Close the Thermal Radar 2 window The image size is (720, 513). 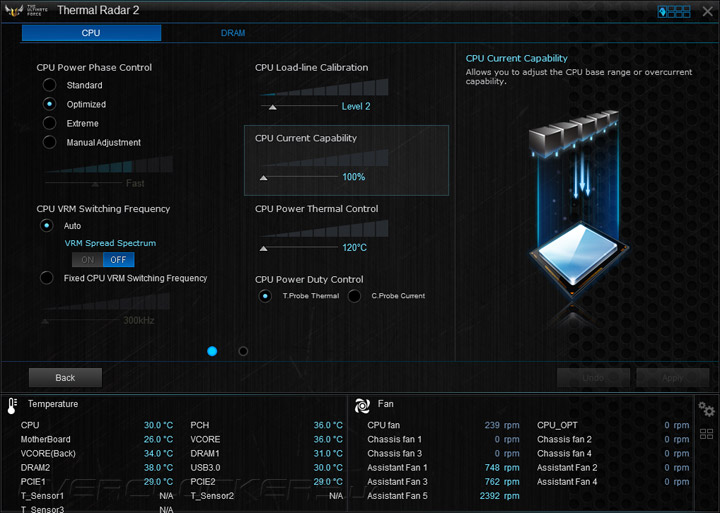coord(708,11)
